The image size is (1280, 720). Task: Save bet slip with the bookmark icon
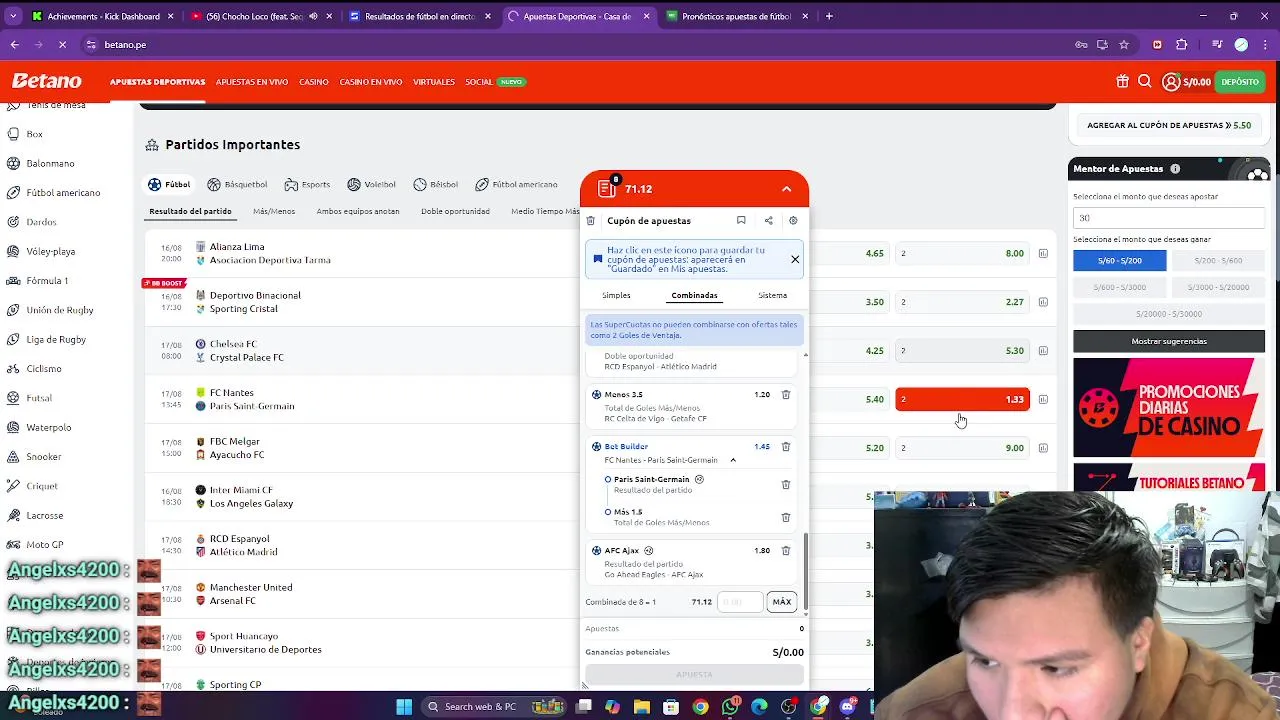(x=741, y=221)
